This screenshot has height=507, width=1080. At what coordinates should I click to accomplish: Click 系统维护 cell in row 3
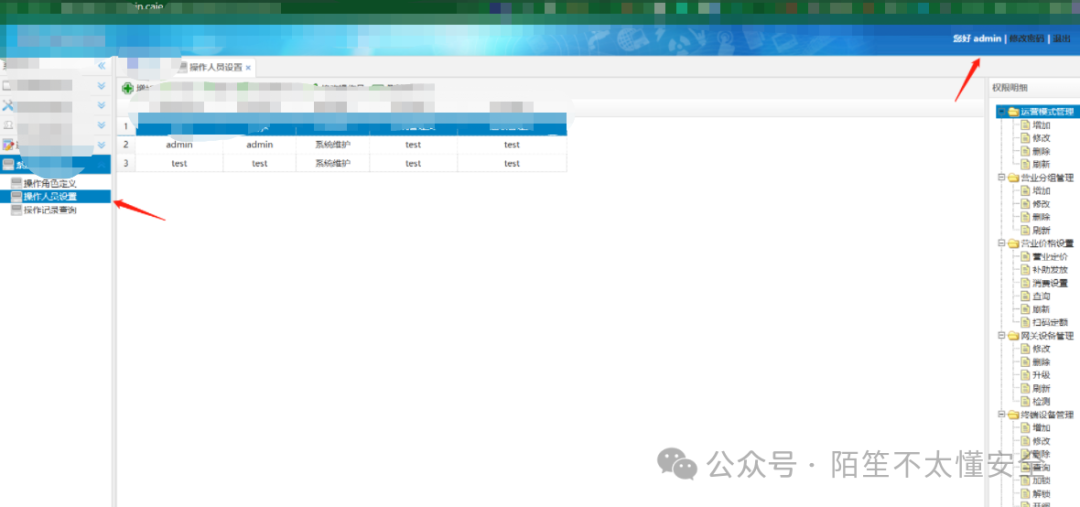[x=333, y=163]
